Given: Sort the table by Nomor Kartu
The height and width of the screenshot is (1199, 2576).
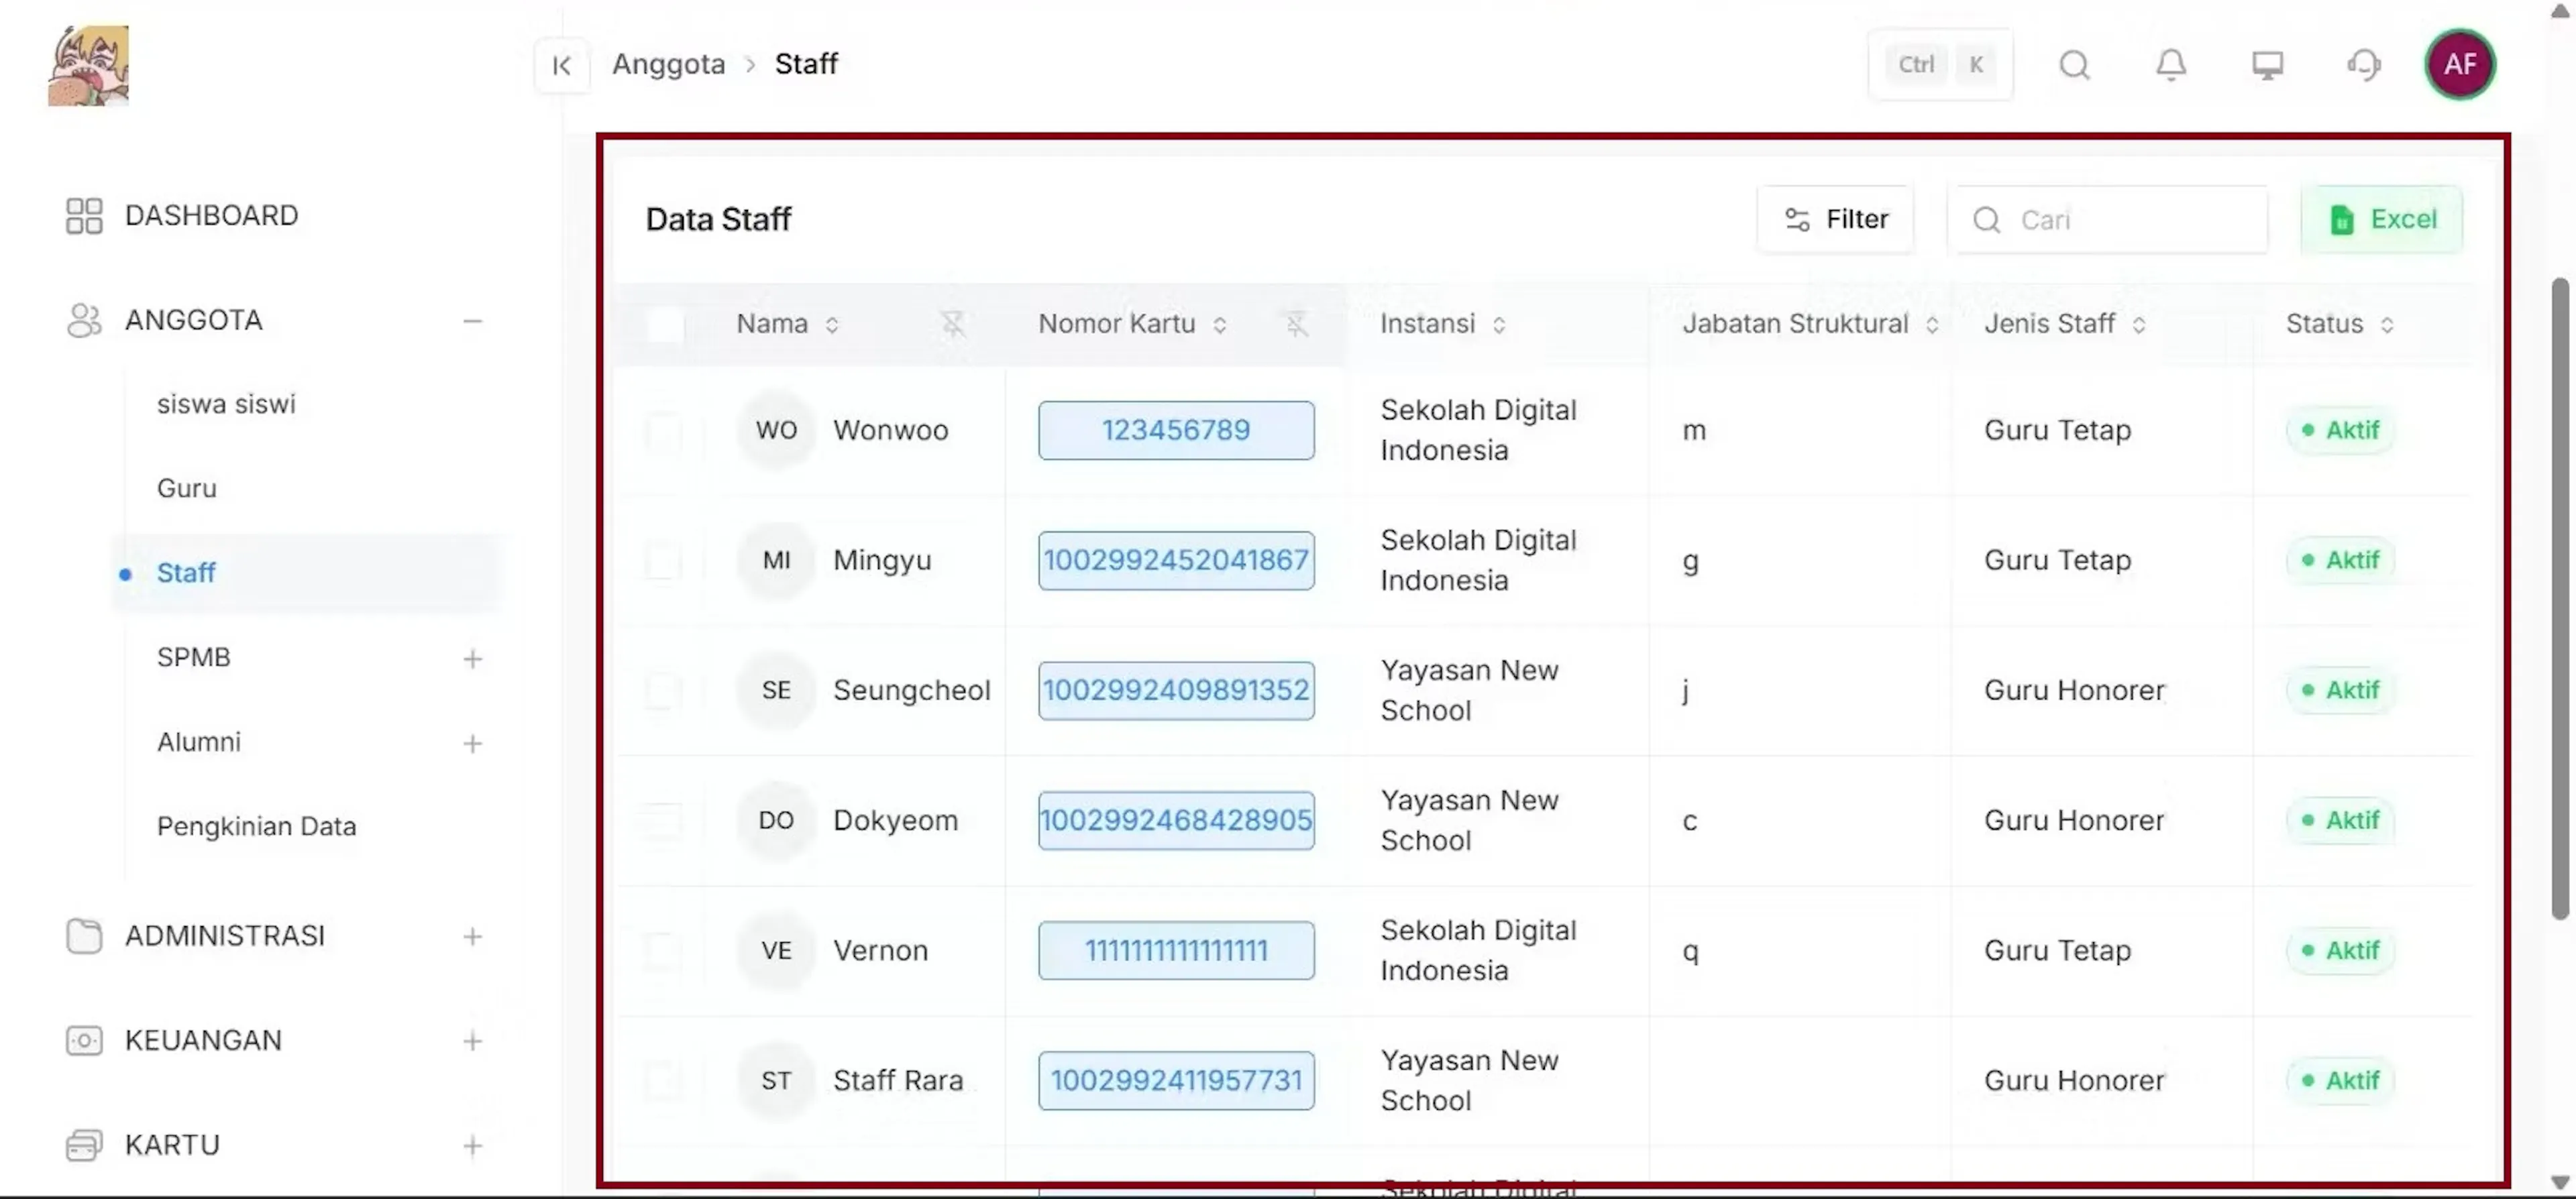Looking at the screenshot, I should click(1219, 325).
